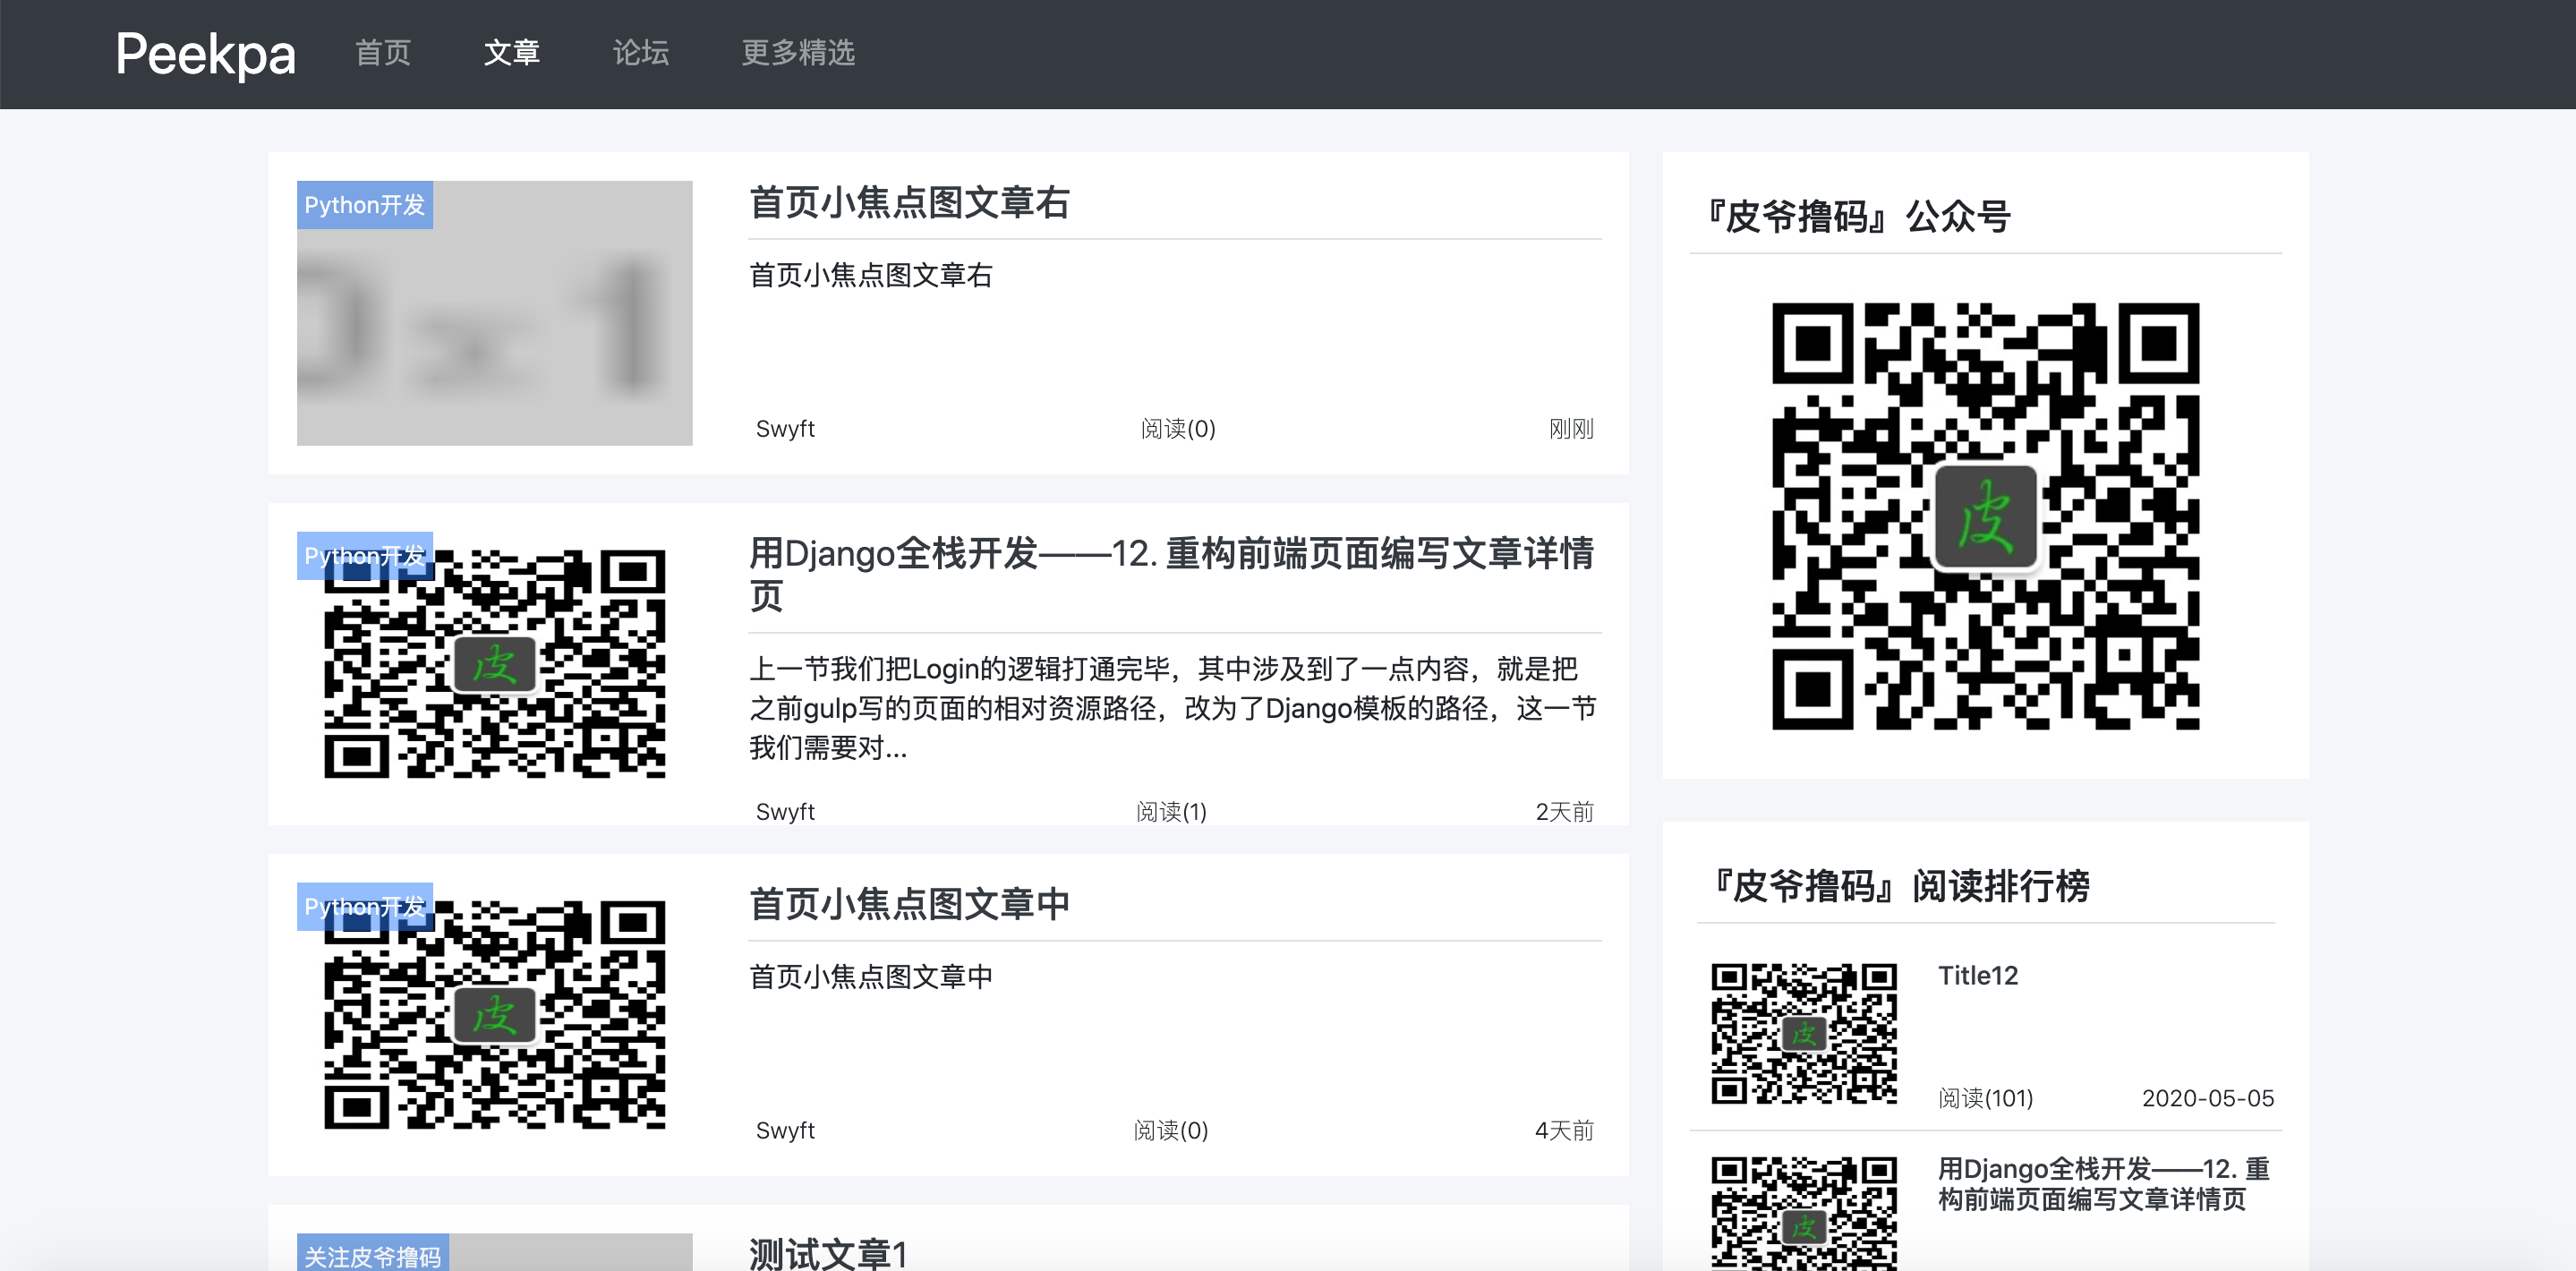The image size is (2576, 1271).
Task: Click the 阅读(1) read count
Action: [x=1171, y=812]
